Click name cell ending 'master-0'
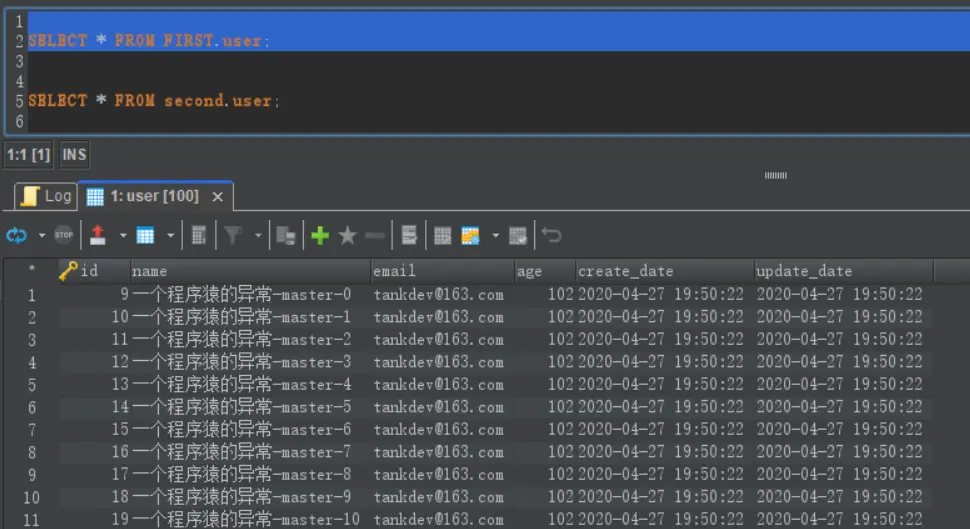Viewport: 970px width, 529px height. [x=250, y=295]
